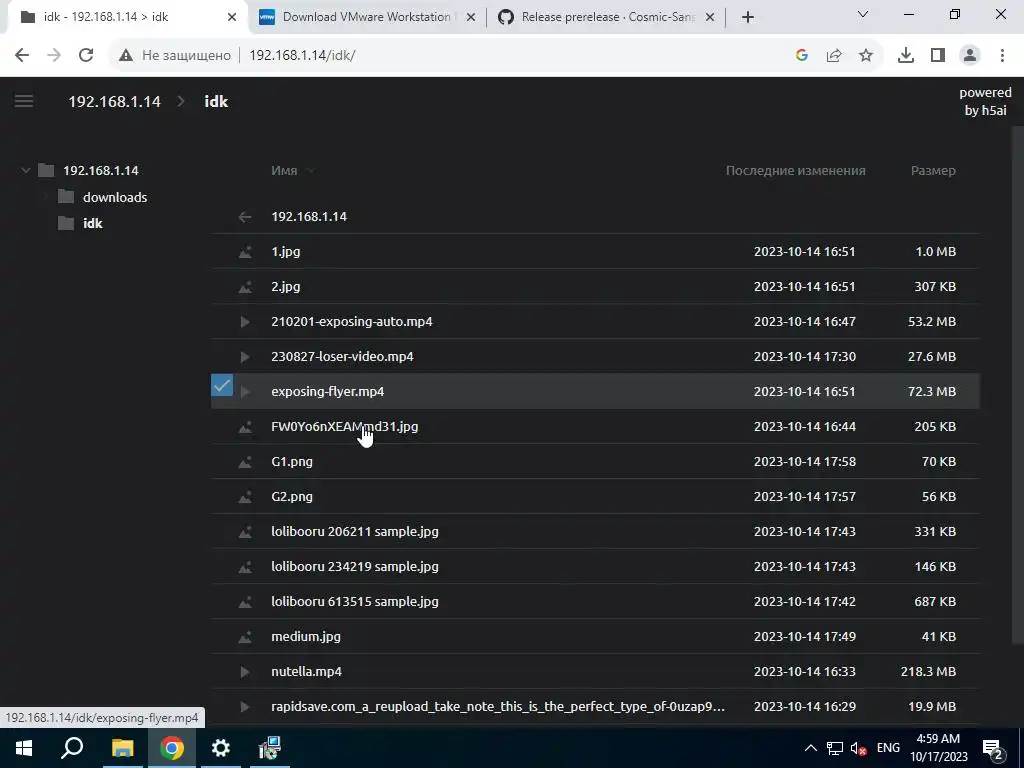
Task: Open the Chrome downloads tray
Action: tap(906, 56)
